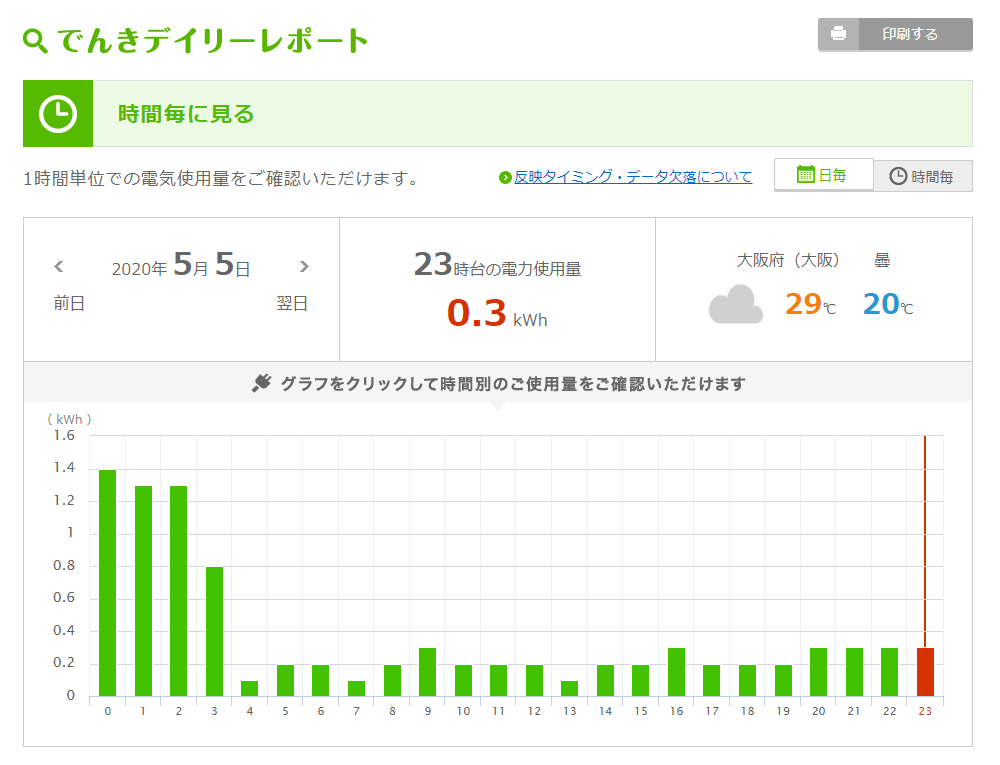Open 反映タイミング・データ欠落について link
This screenshot has height=765, width=1000.
[632, 177]
